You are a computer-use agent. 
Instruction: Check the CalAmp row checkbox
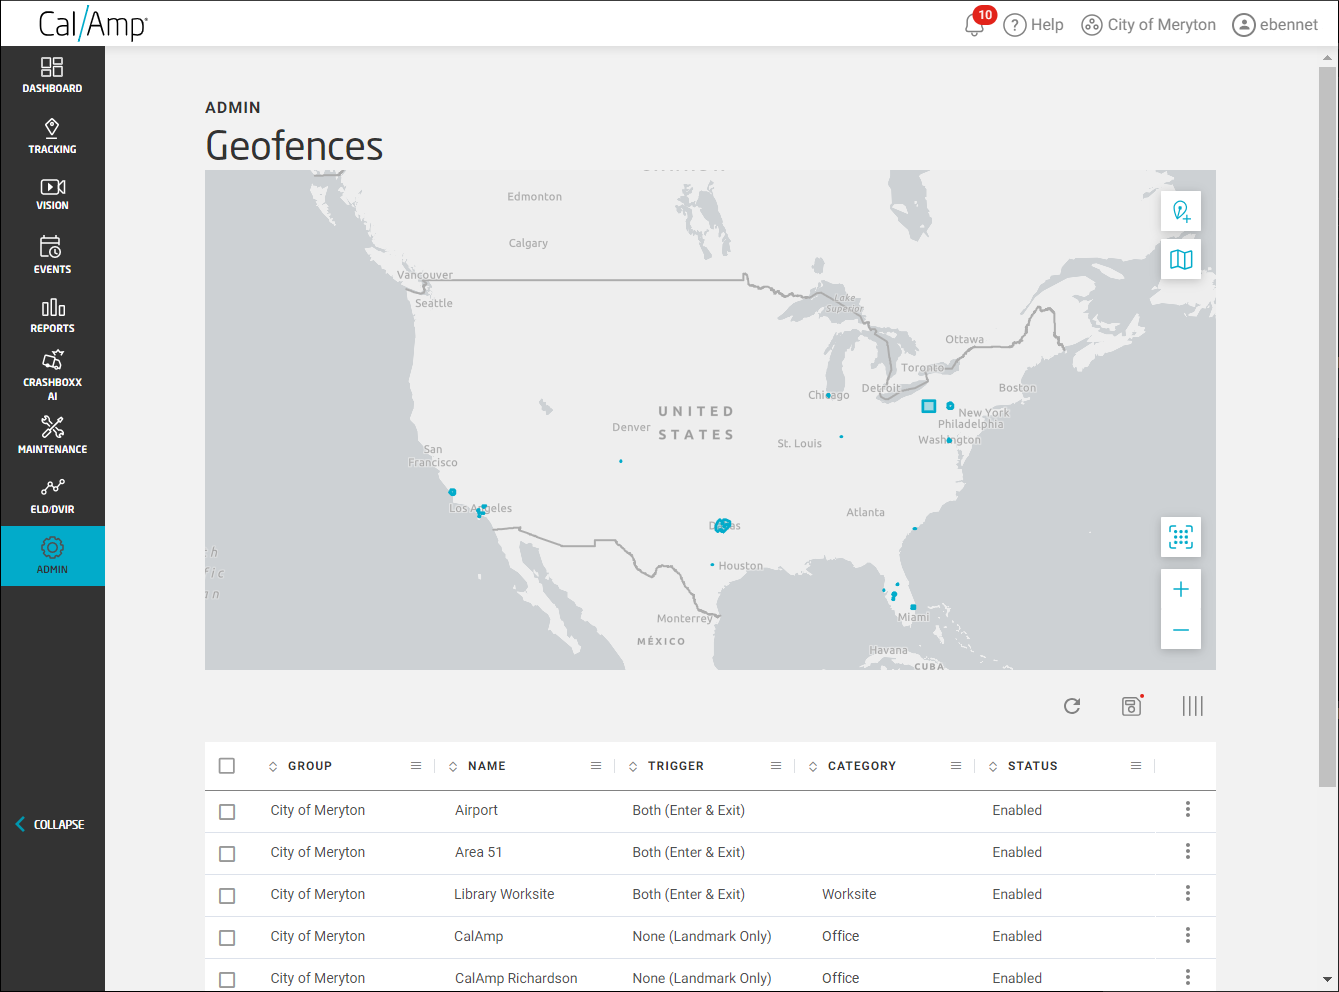[x=227, y=938]
